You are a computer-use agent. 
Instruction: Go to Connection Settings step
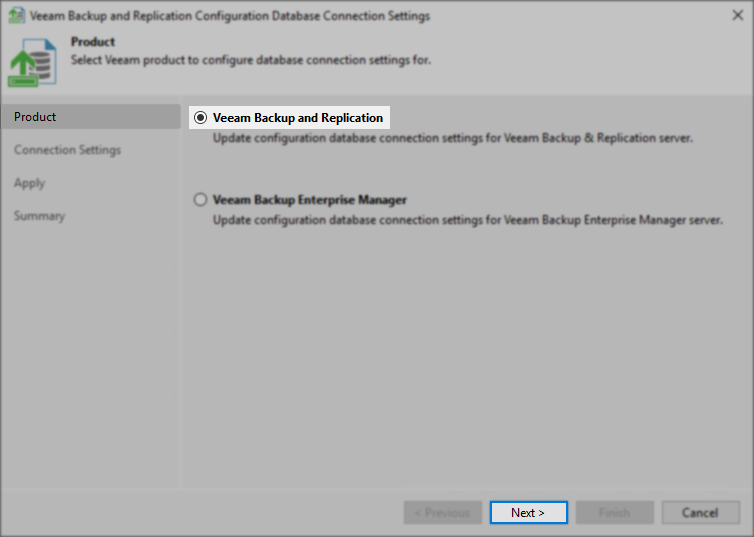pos(67,150)
